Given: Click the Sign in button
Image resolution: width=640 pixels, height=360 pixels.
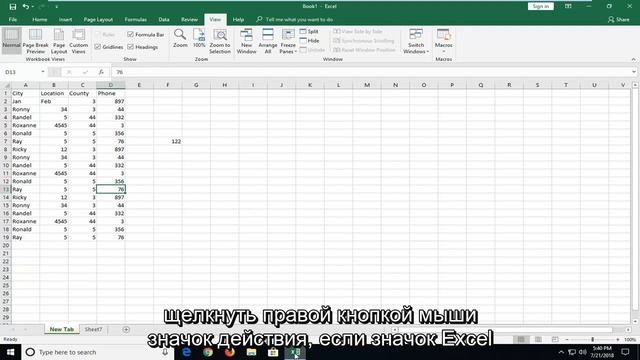Looking at the screenshot, I should pos(540,6).
